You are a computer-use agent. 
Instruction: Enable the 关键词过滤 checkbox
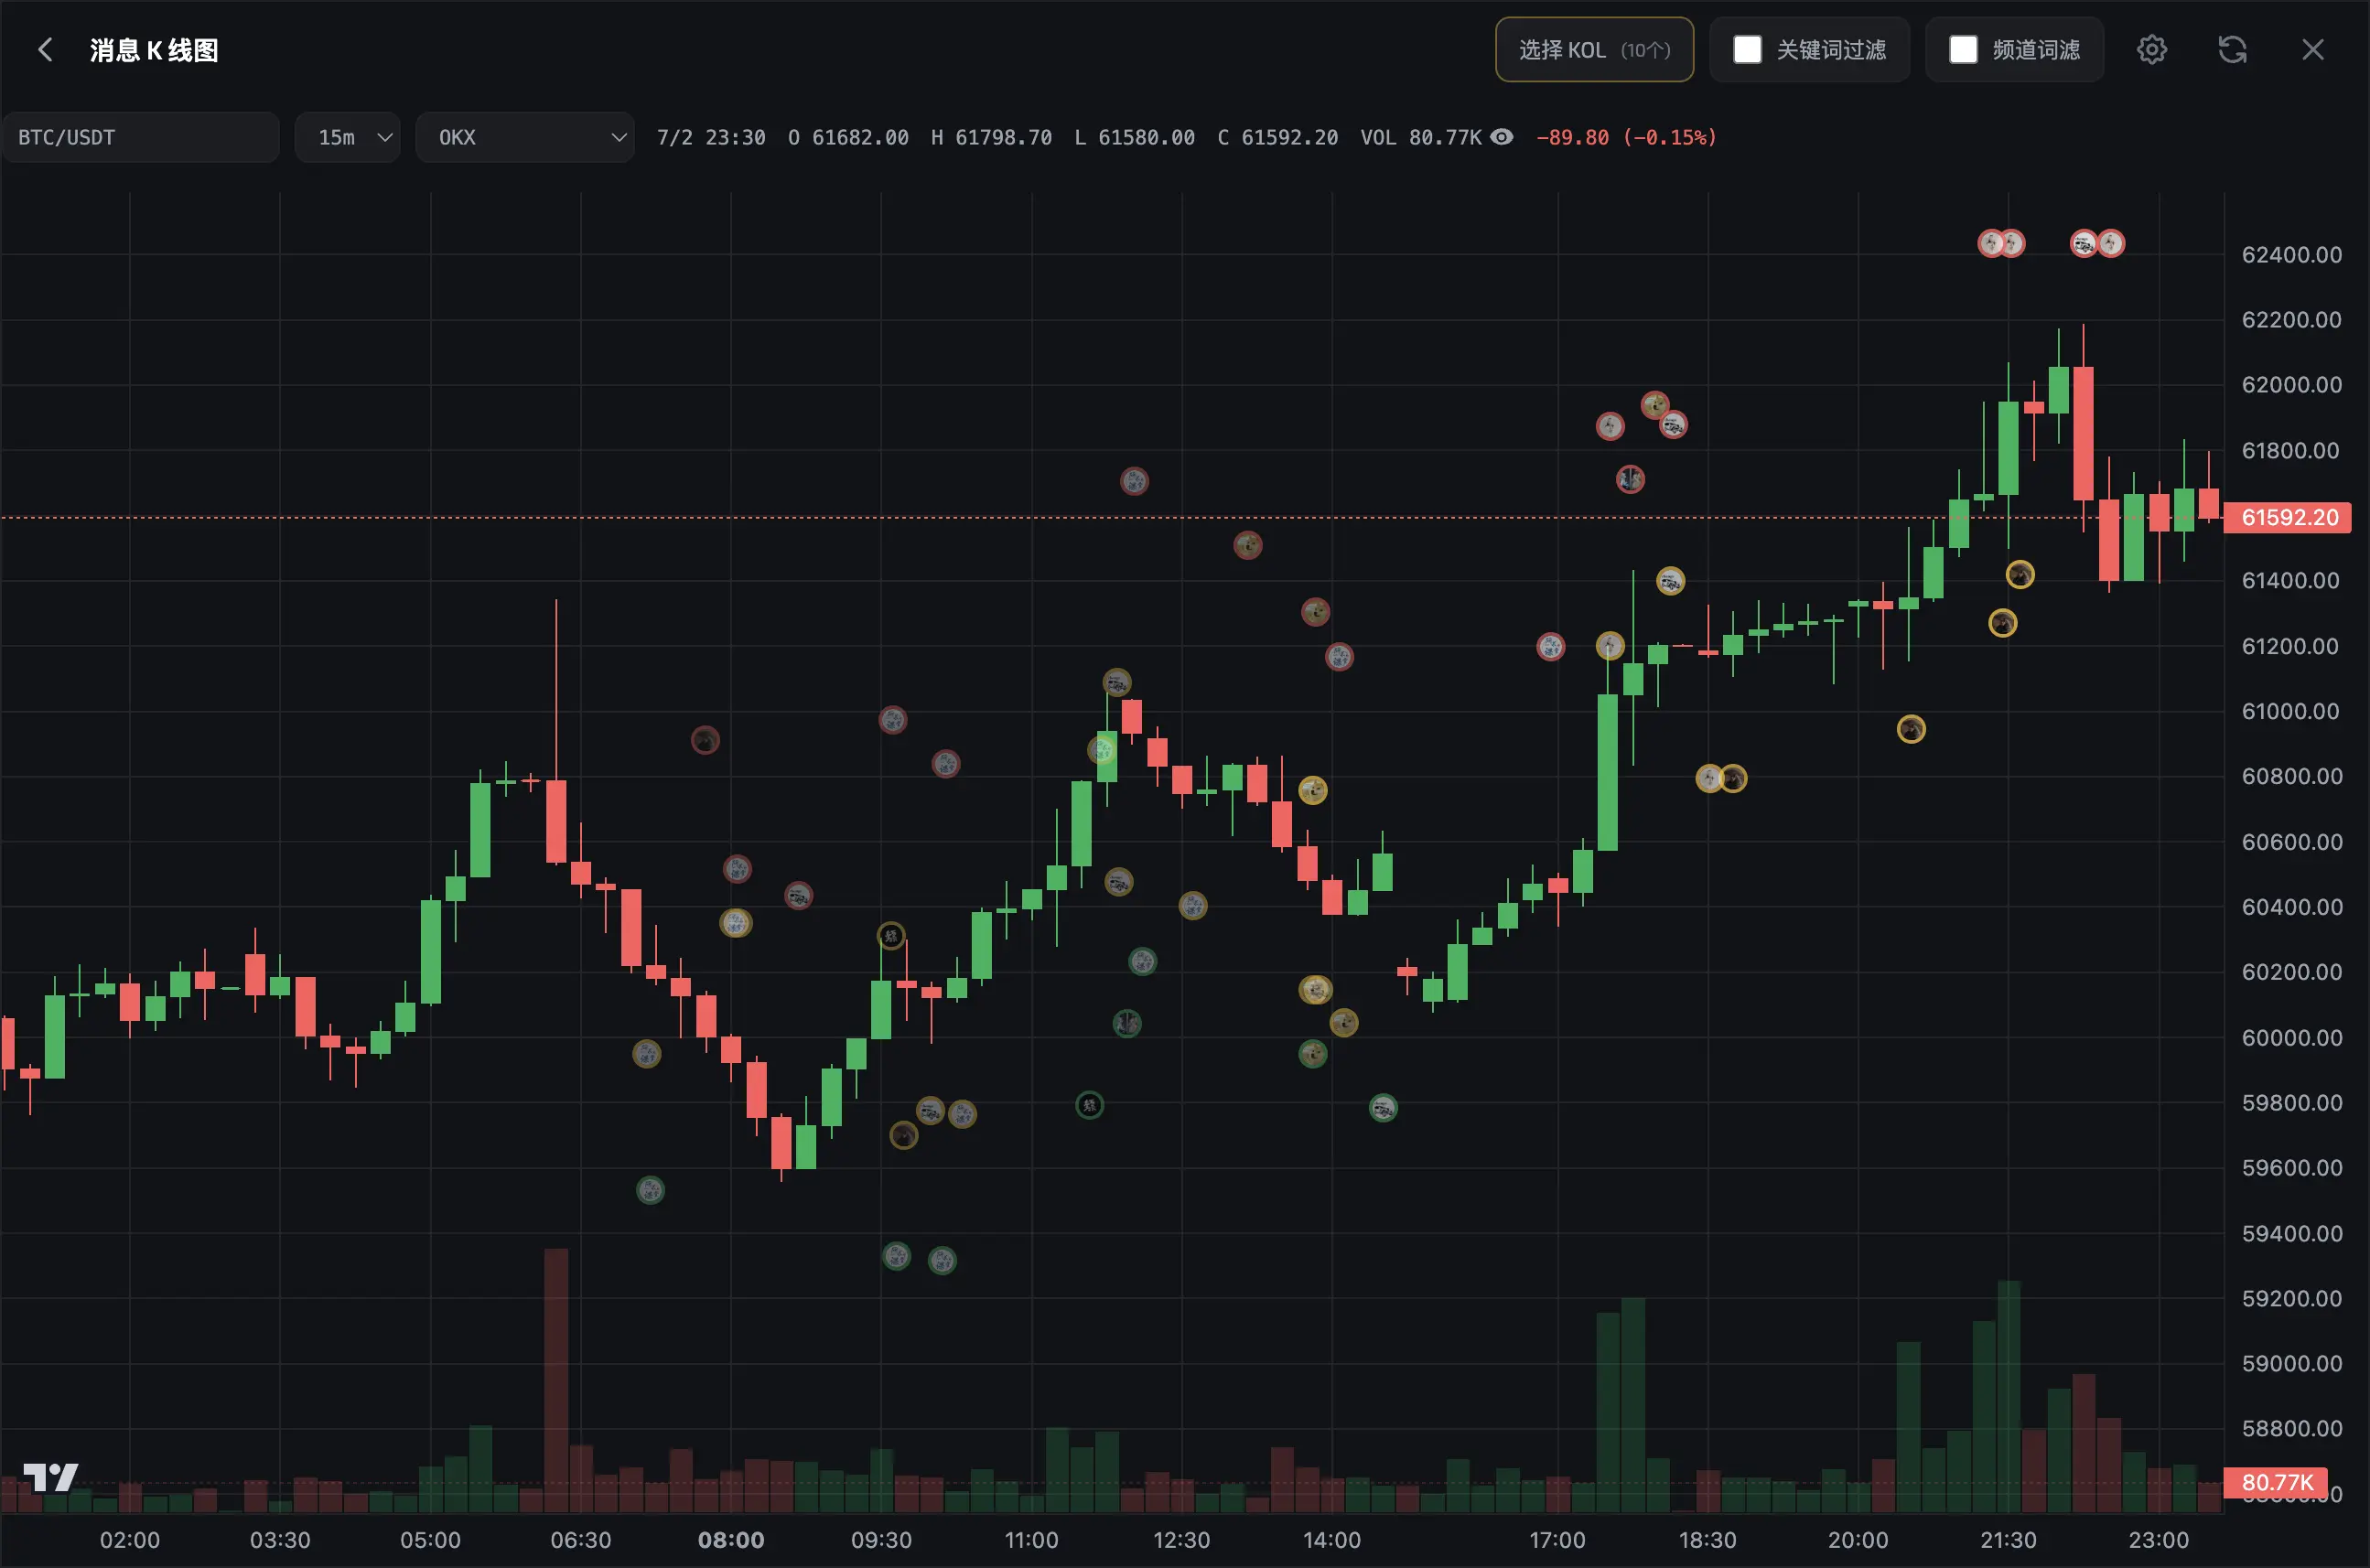tap(1746, 49)
